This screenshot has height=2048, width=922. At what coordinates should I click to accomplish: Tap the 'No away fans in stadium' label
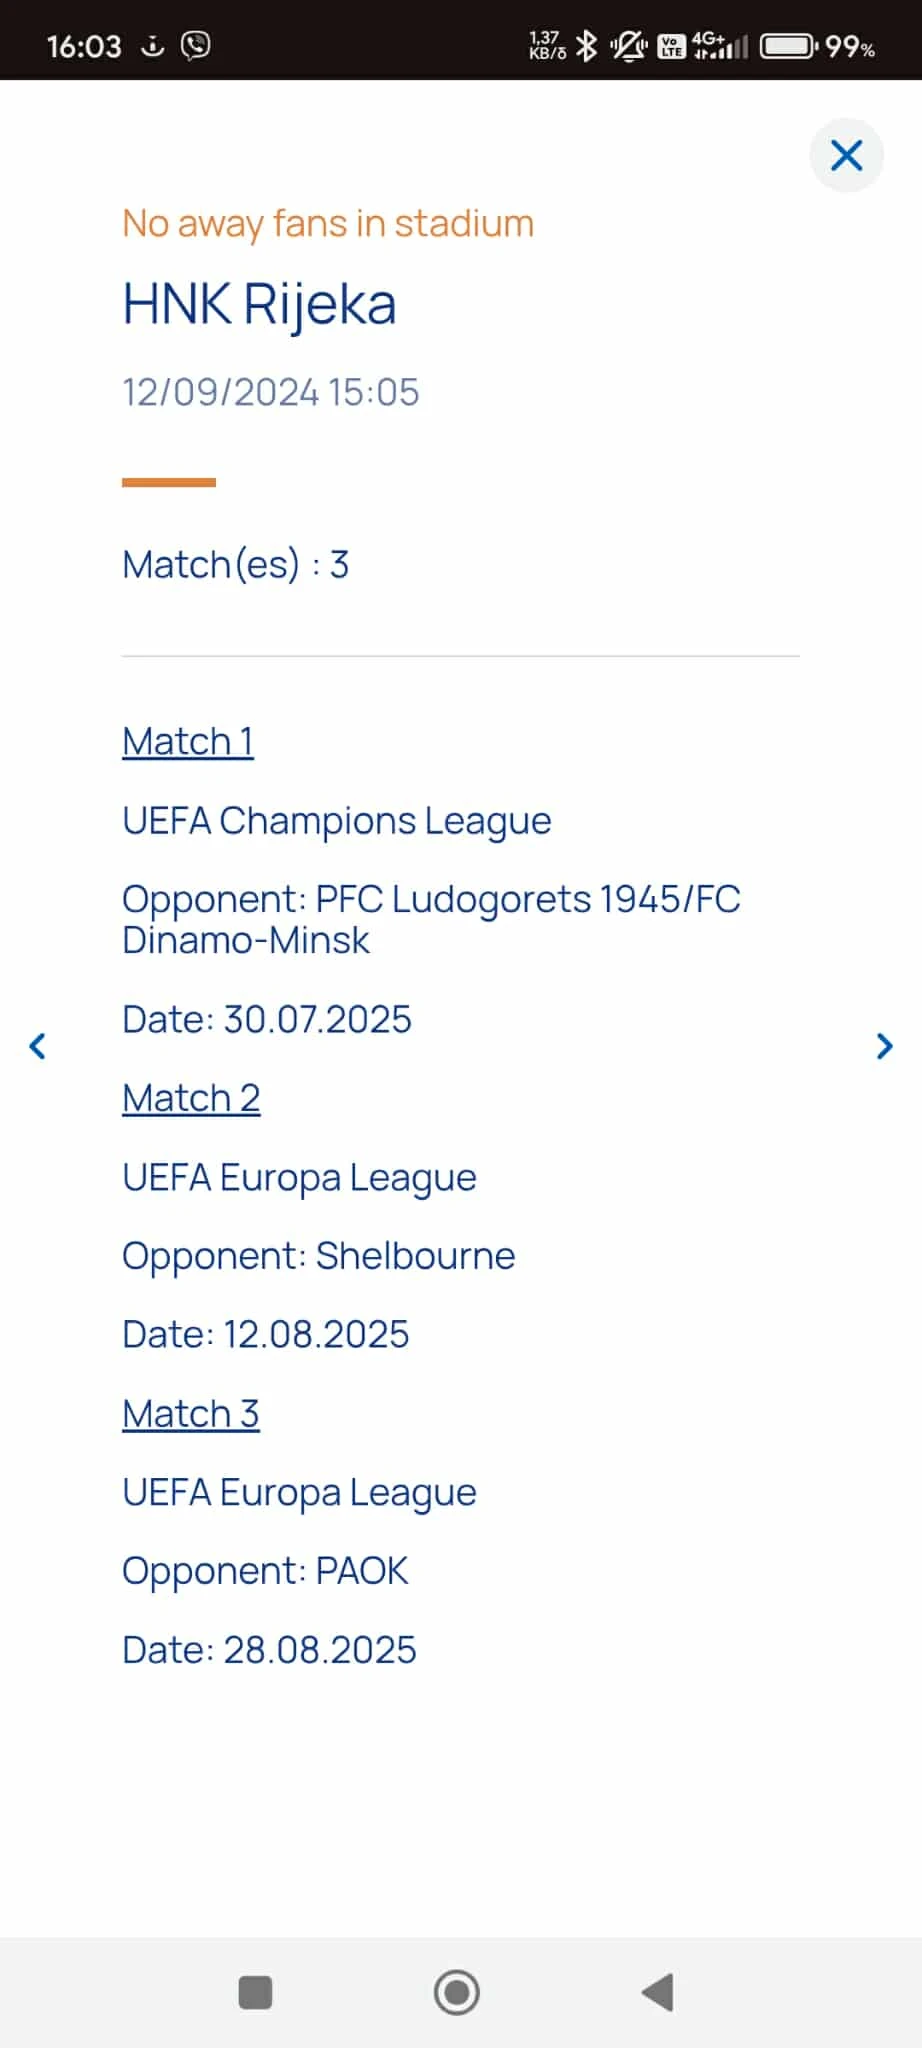click(x=328, y=224)
